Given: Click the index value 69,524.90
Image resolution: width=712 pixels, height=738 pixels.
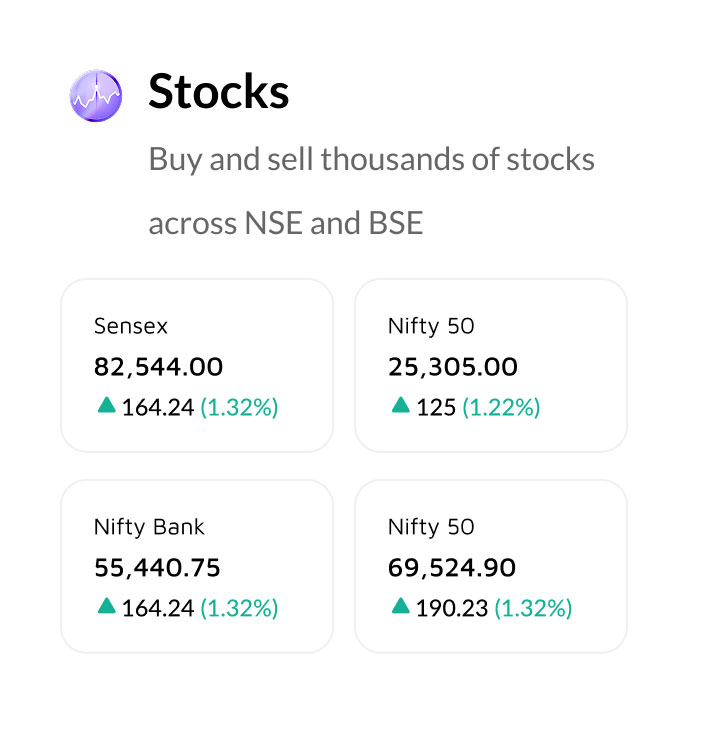Looking at the screenshot, I should pyautogui.click(x=452, y=568).
